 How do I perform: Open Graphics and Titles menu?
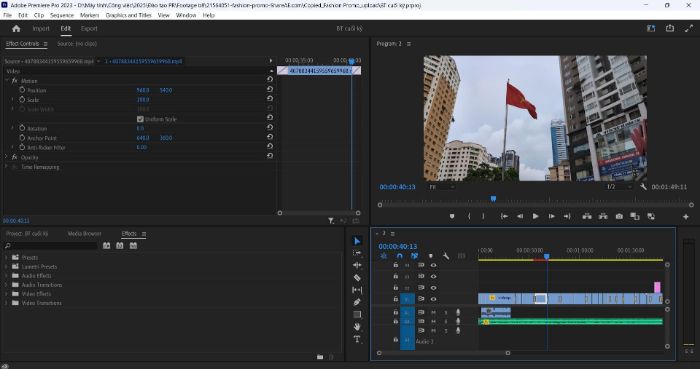[x=129, y=15]
